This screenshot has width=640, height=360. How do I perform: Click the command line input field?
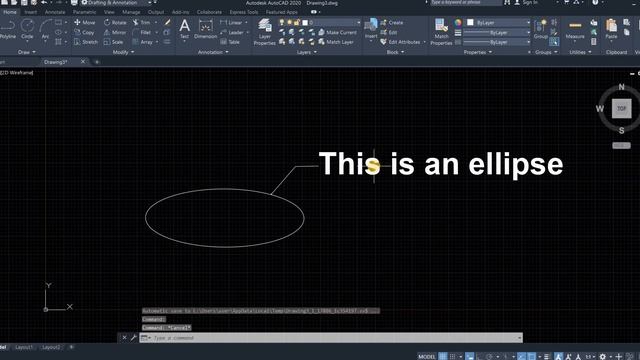[331, 338]
